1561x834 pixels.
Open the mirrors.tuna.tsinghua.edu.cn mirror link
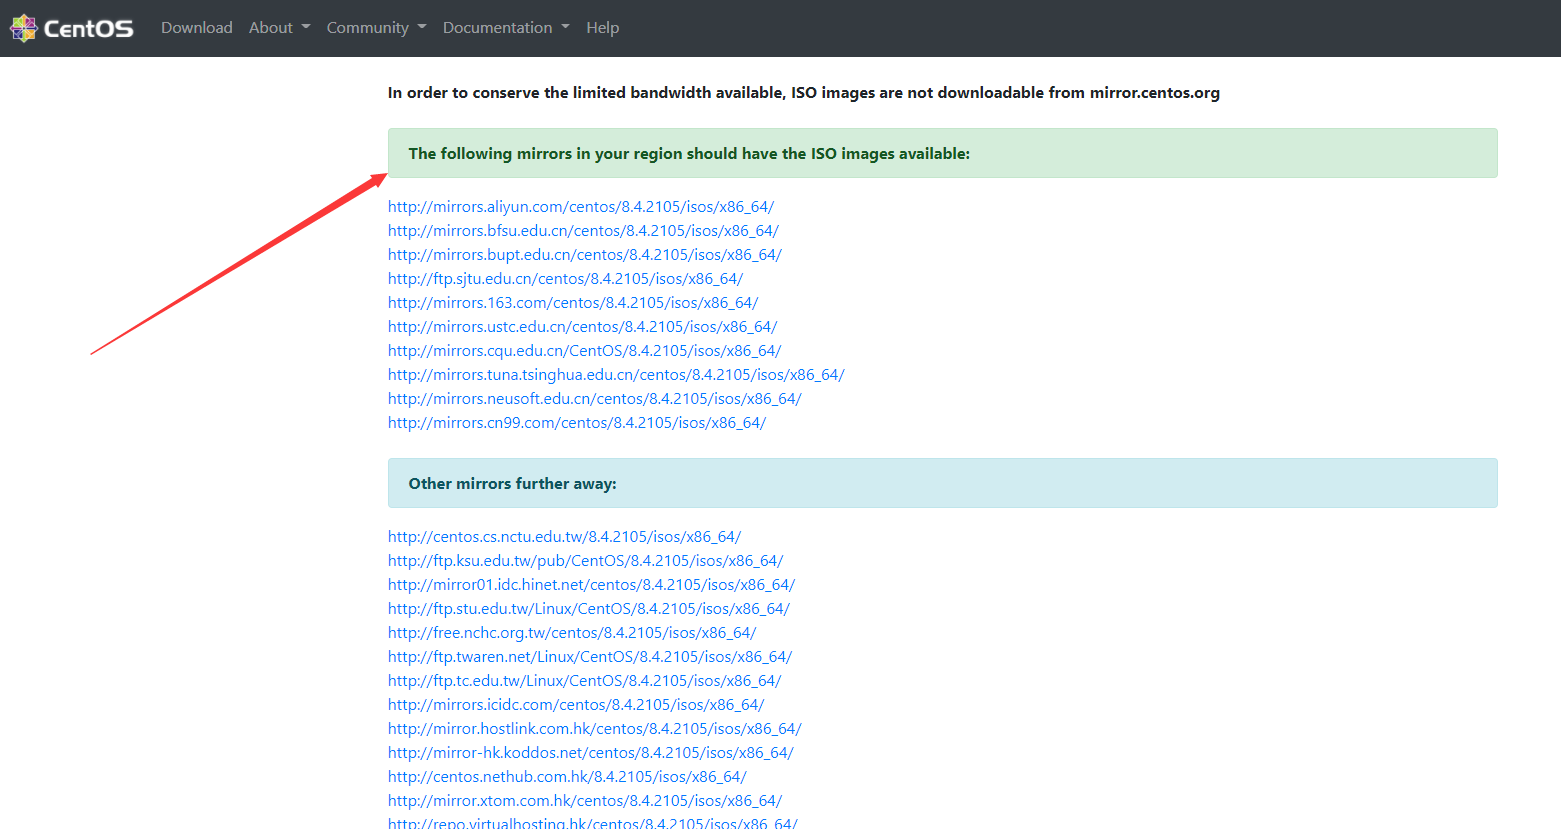(616, 375)
